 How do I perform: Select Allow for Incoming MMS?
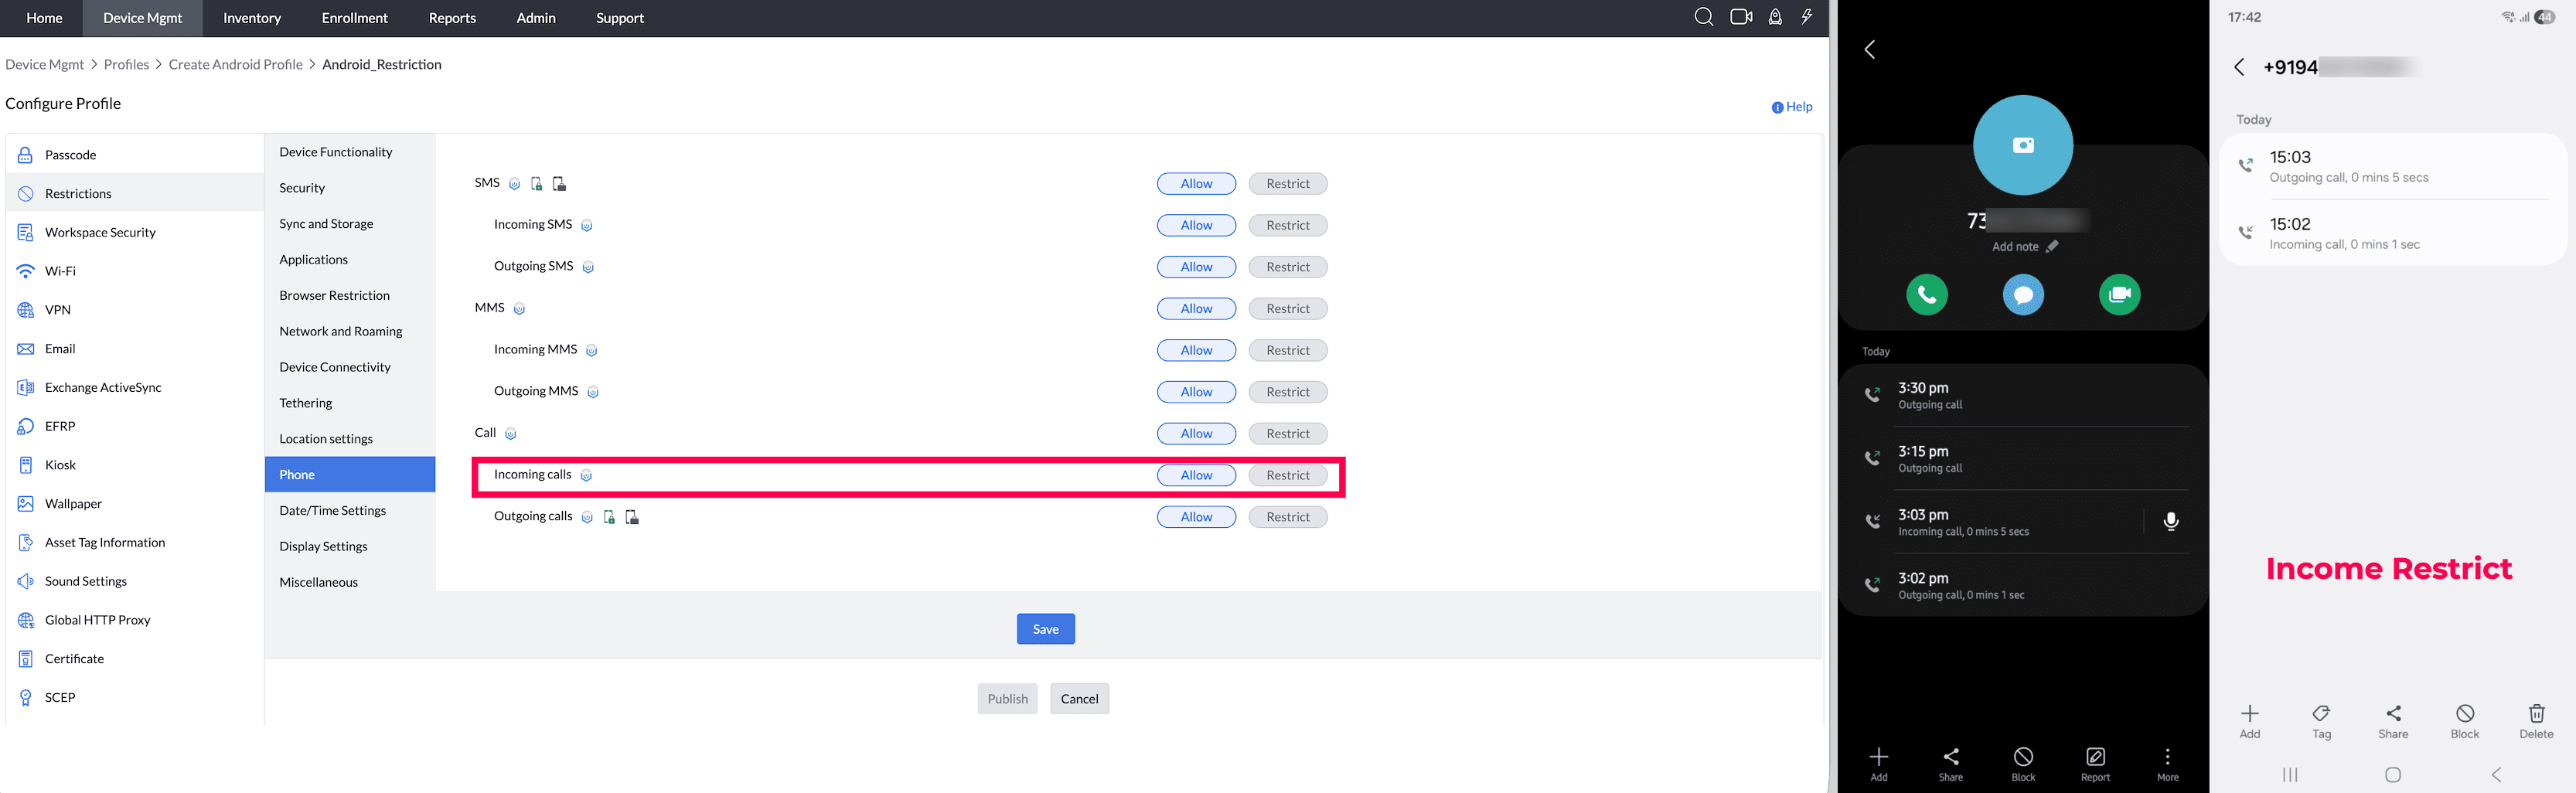click(x=1196, y=351)
